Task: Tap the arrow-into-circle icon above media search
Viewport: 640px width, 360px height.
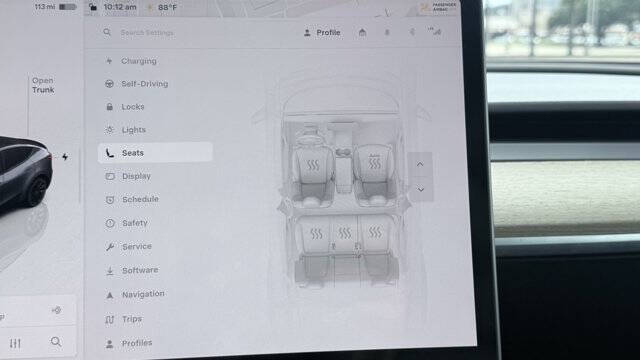Action: 56,310
